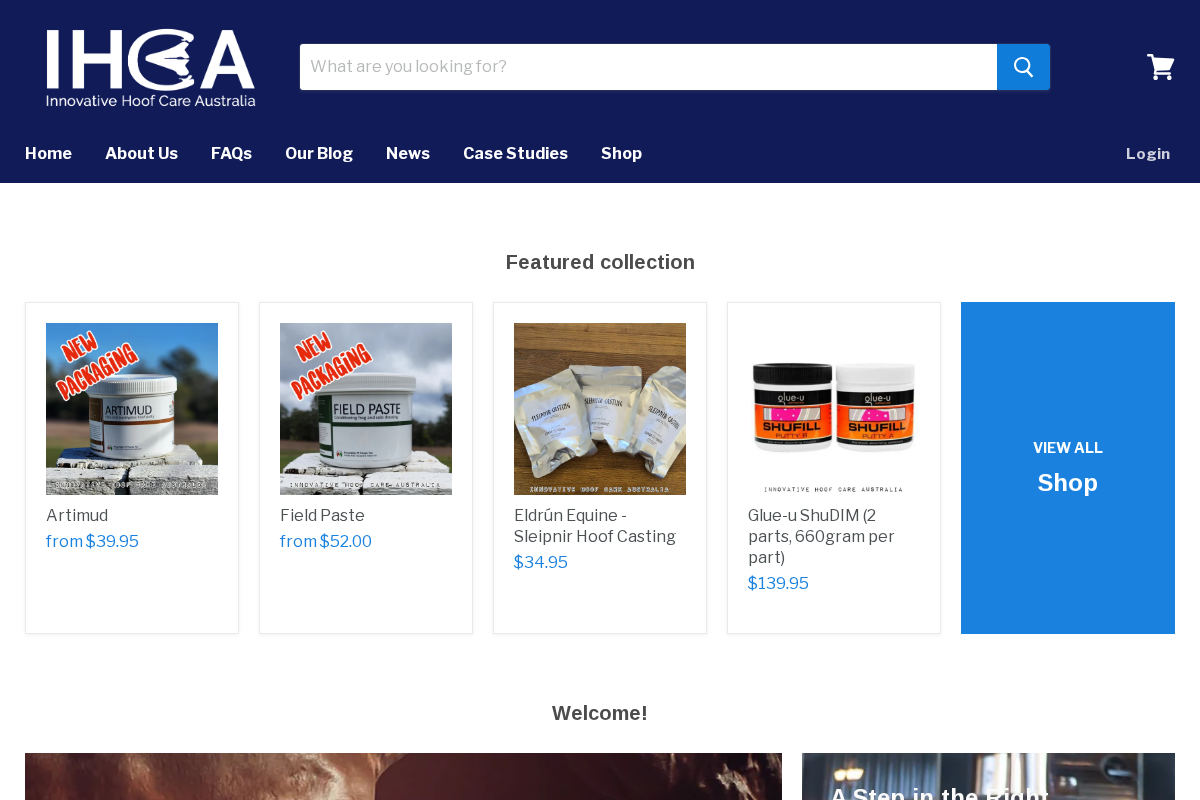Click the Glue-u ShuFILL putty image

(x=833, y=408)
